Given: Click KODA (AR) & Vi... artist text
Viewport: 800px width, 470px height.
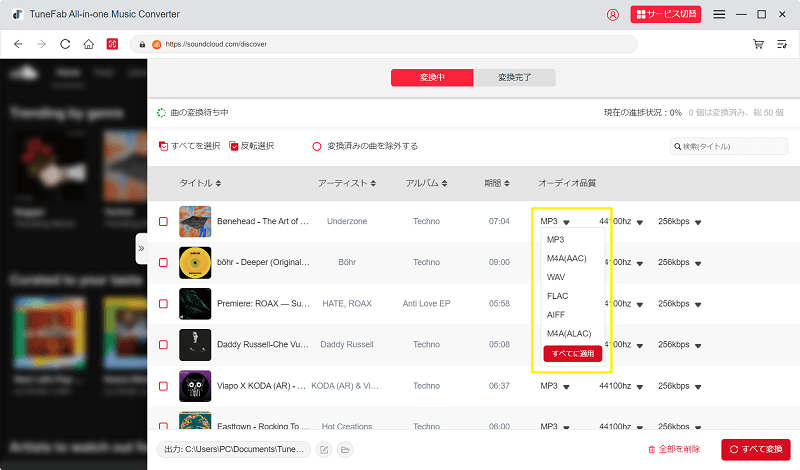Looking at the screenshot, I should [x=345, y=386].
